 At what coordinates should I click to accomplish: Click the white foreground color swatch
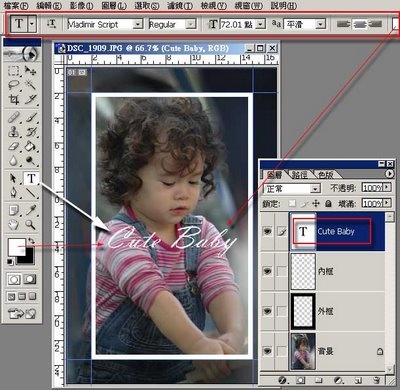click(16, 247)
